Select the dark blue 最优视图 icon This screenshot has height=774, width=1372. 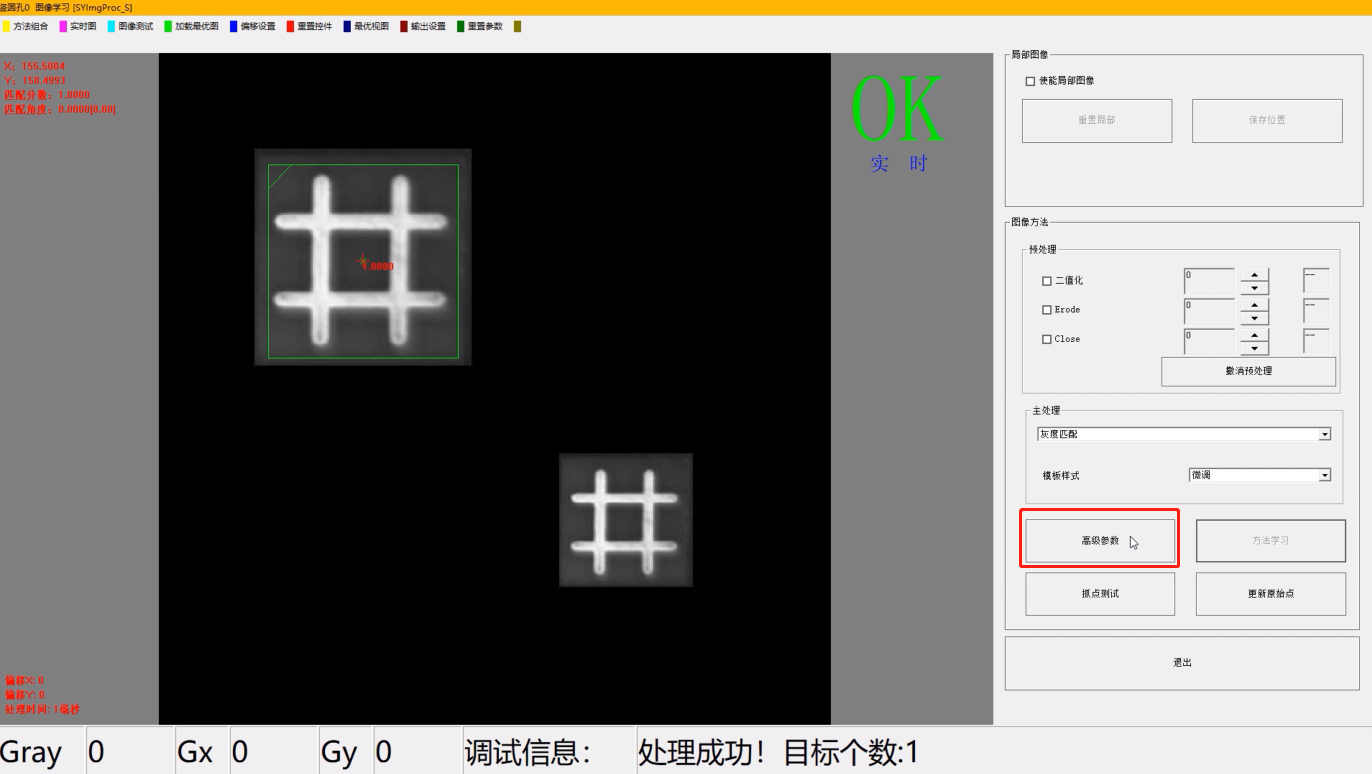(347, 26)
